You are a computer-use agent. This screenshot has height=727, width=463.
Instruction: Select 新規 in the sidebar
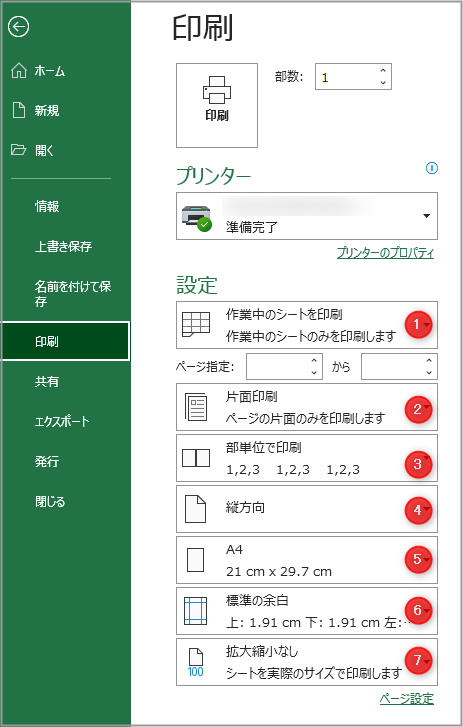(47, 111)
